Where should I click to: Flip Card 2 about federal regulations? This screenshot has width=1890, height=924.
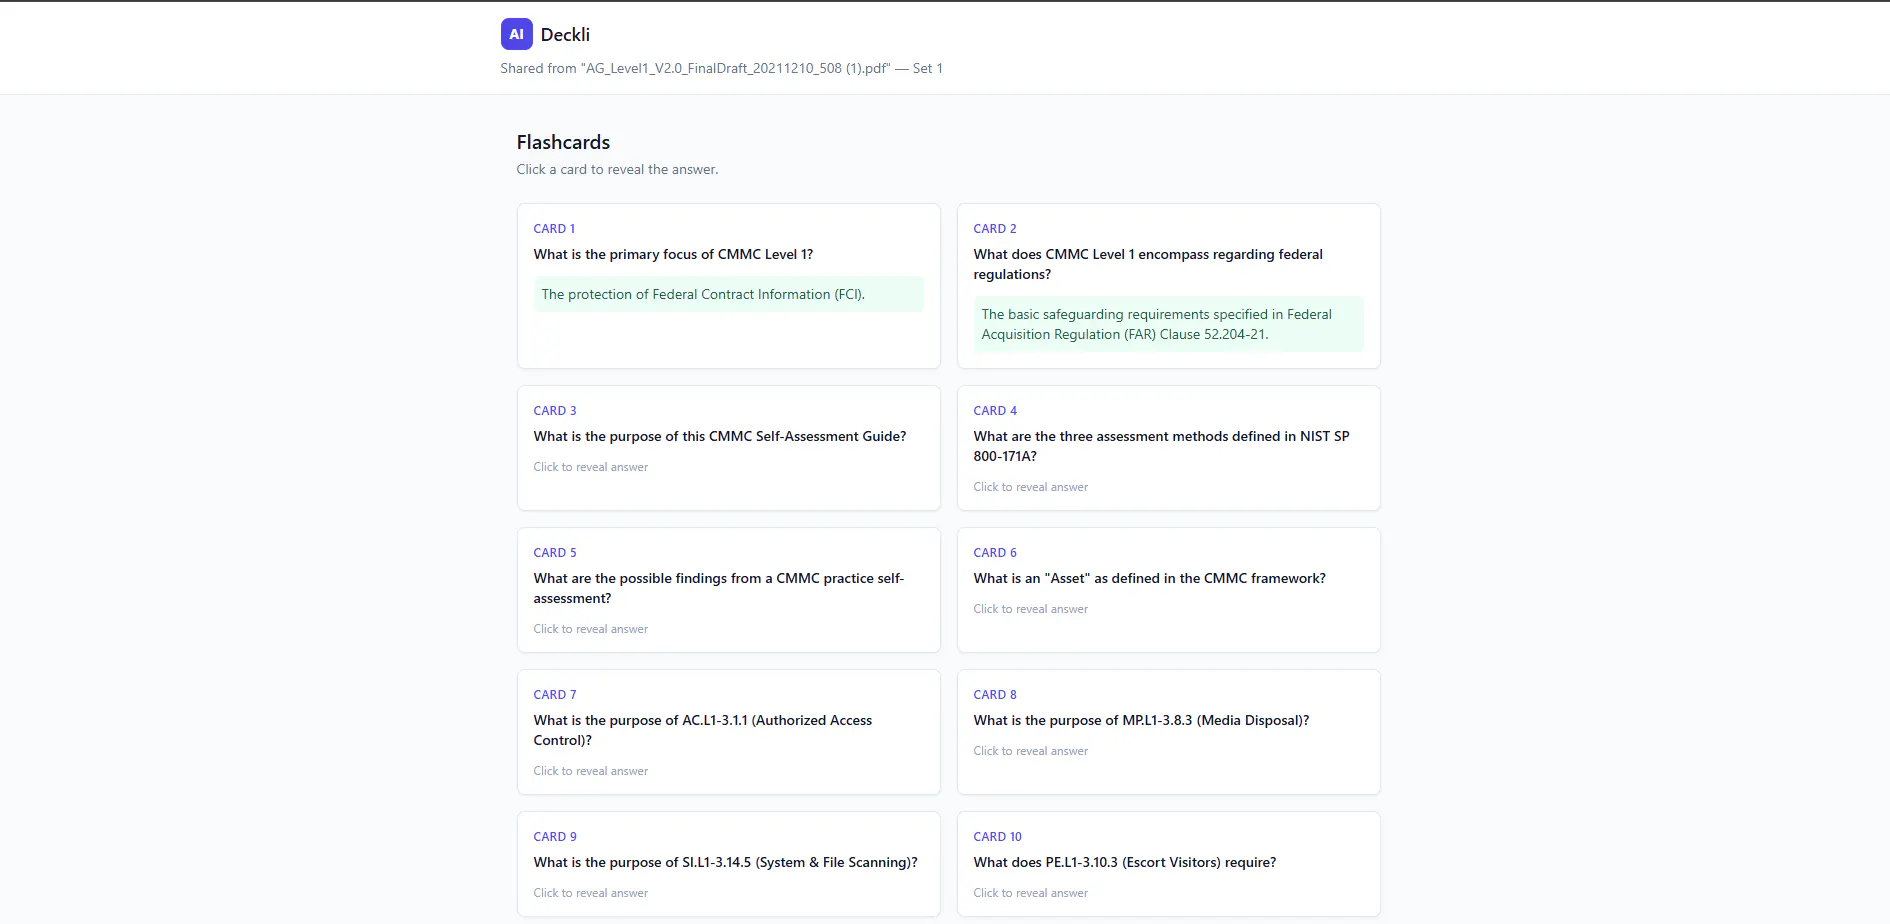pyautogui.click(x=1168, y=286)
